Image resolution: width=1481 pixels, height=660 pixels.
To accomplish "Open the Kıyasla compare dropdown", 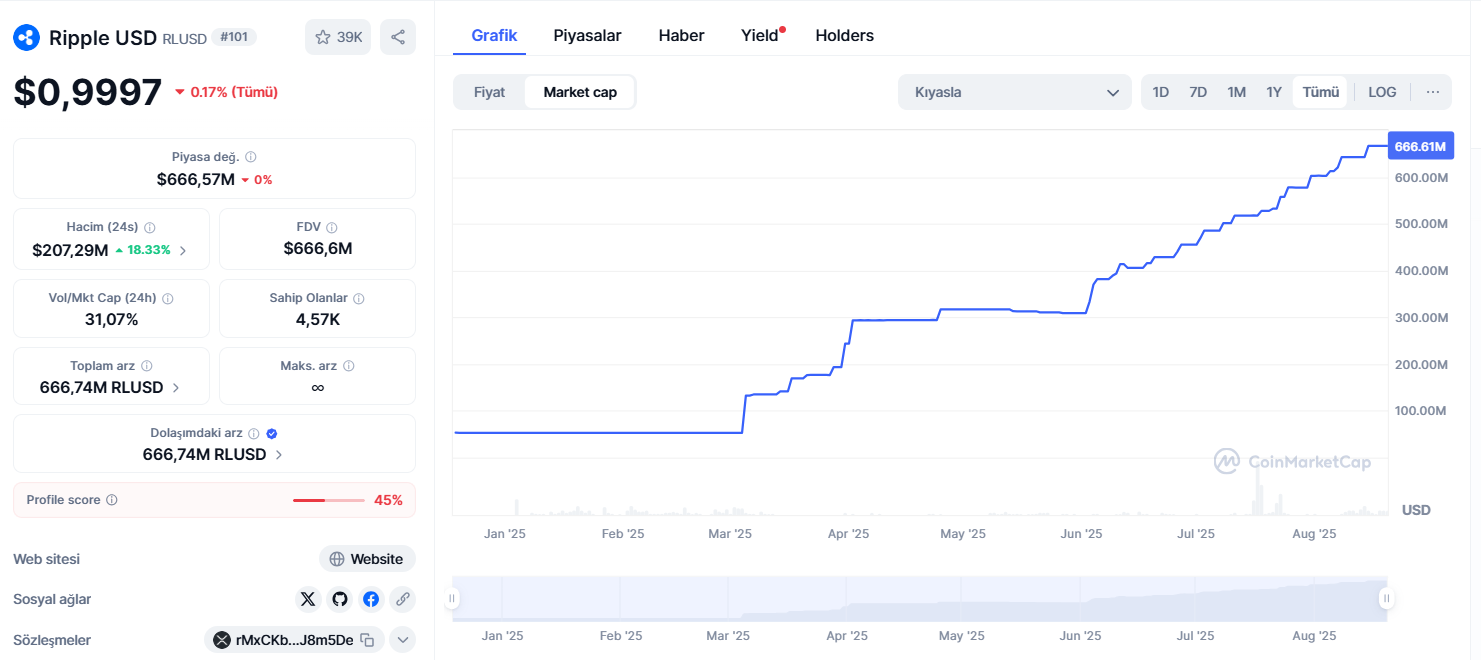I will click(x=1015, y=92).
